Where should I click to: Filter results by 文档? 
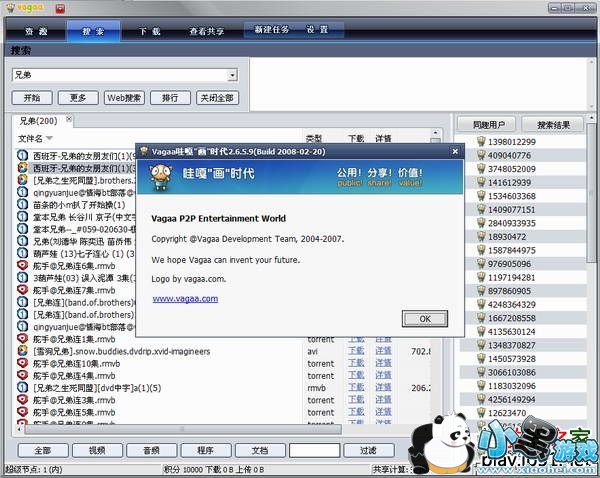click(x=260, y=450)
